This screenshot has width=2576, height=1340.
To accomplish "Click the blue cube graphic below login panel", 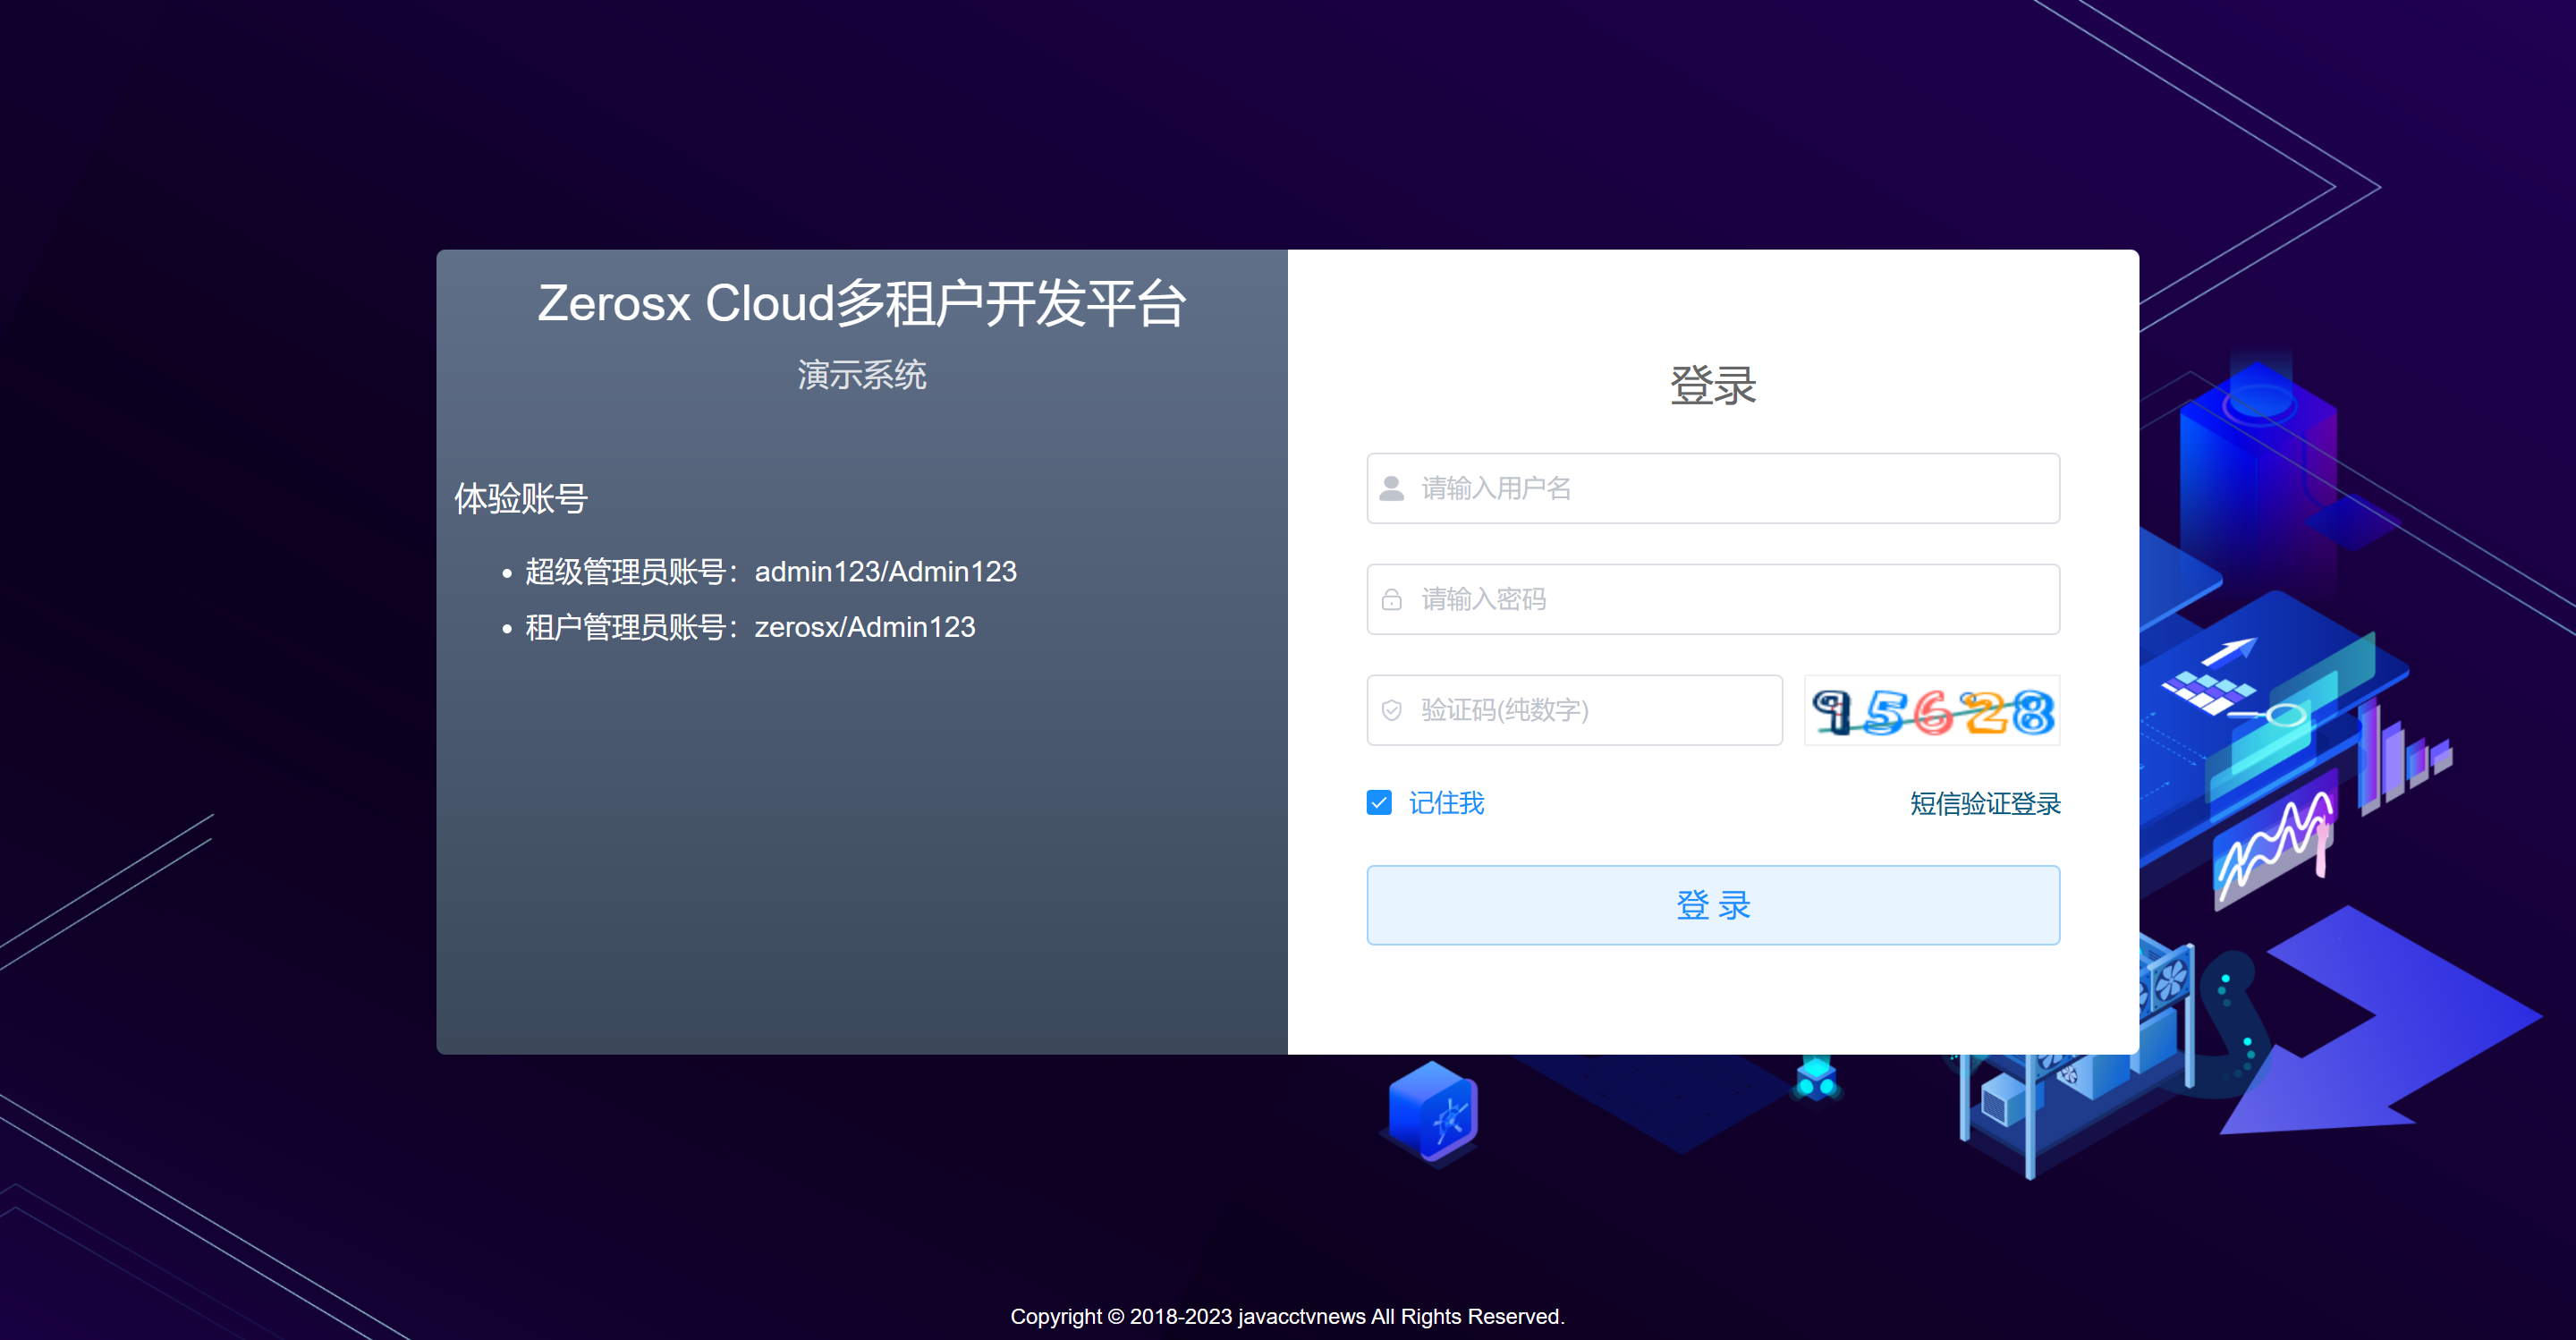I will tap(1432, 1113).
